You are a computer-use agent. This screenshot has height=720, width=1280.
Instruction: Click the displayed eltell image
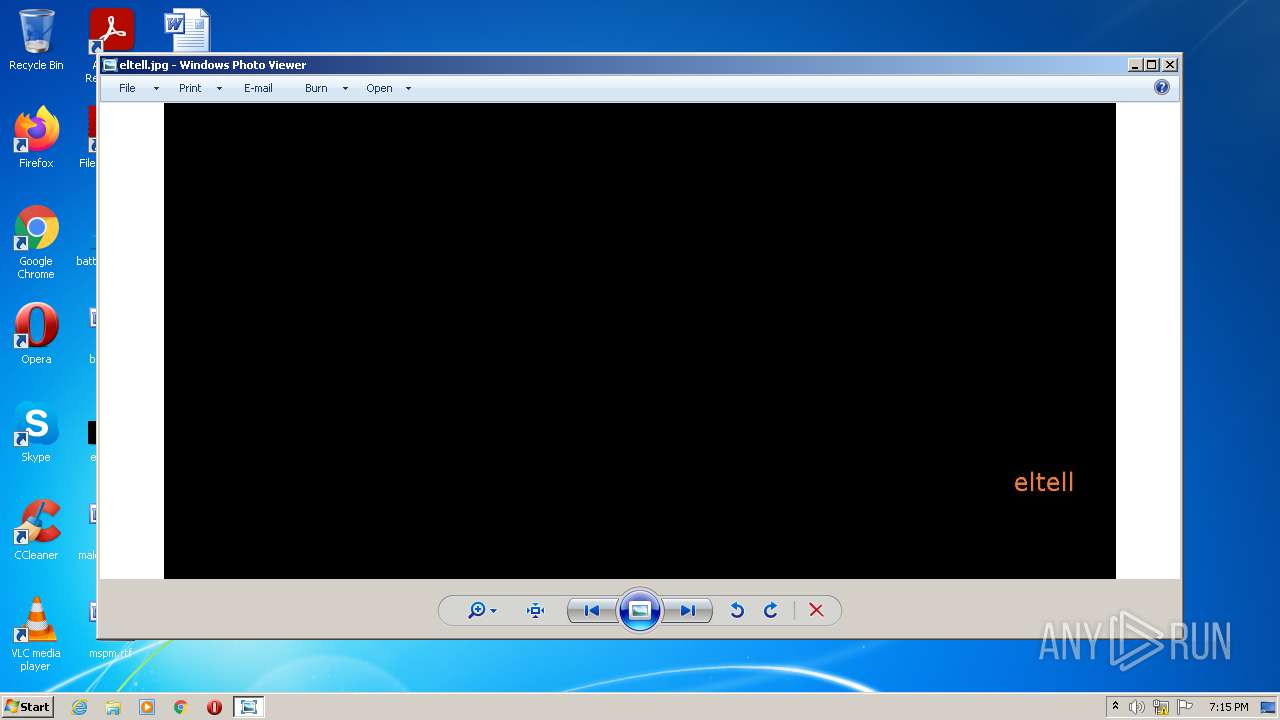tap(640, 341)
